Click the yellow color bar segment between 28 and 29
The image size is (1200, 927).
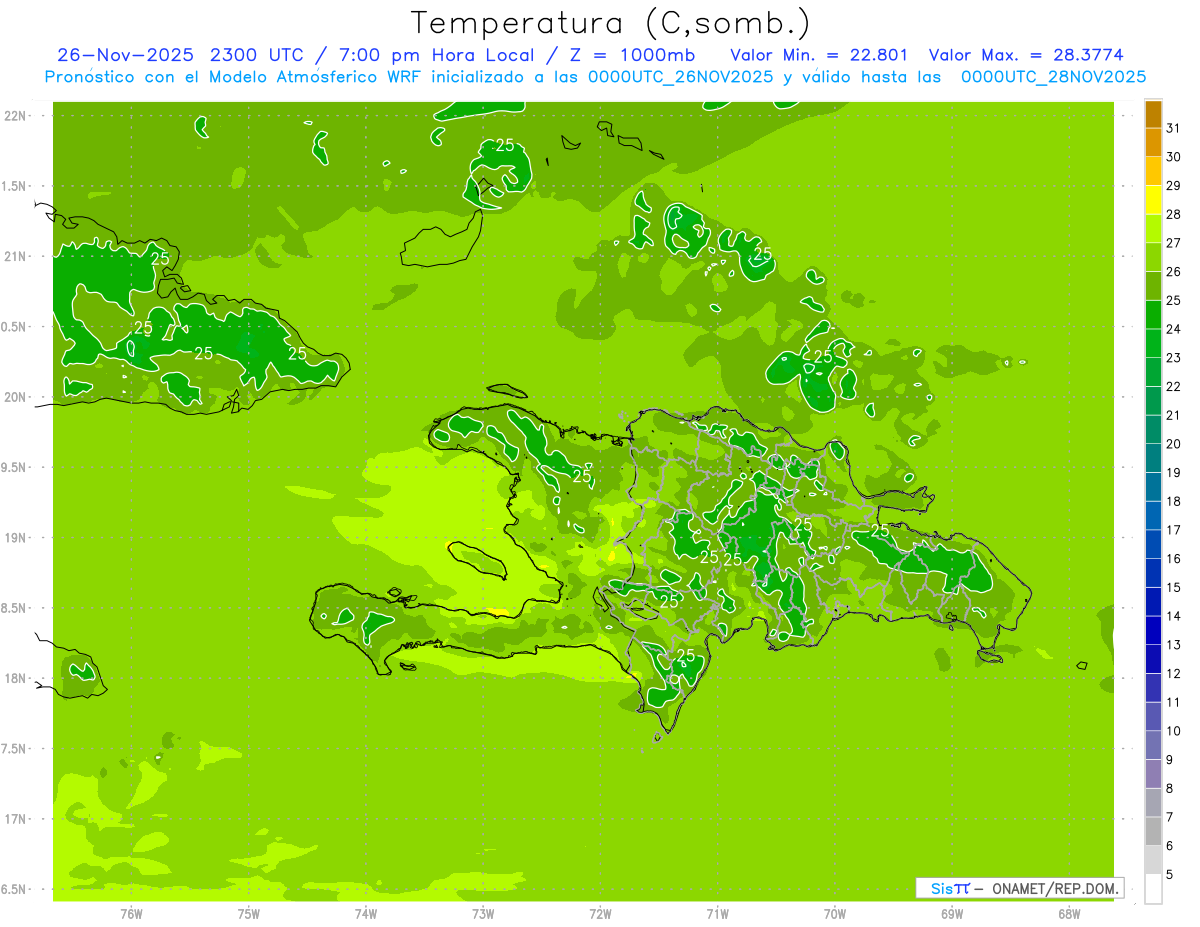[x=1153, y=200]
